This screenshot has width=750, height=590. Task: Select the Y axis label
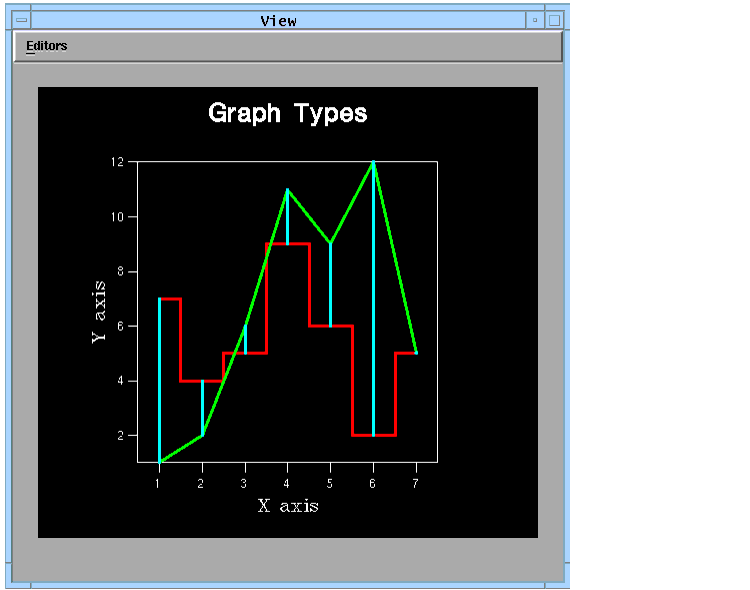99,312
